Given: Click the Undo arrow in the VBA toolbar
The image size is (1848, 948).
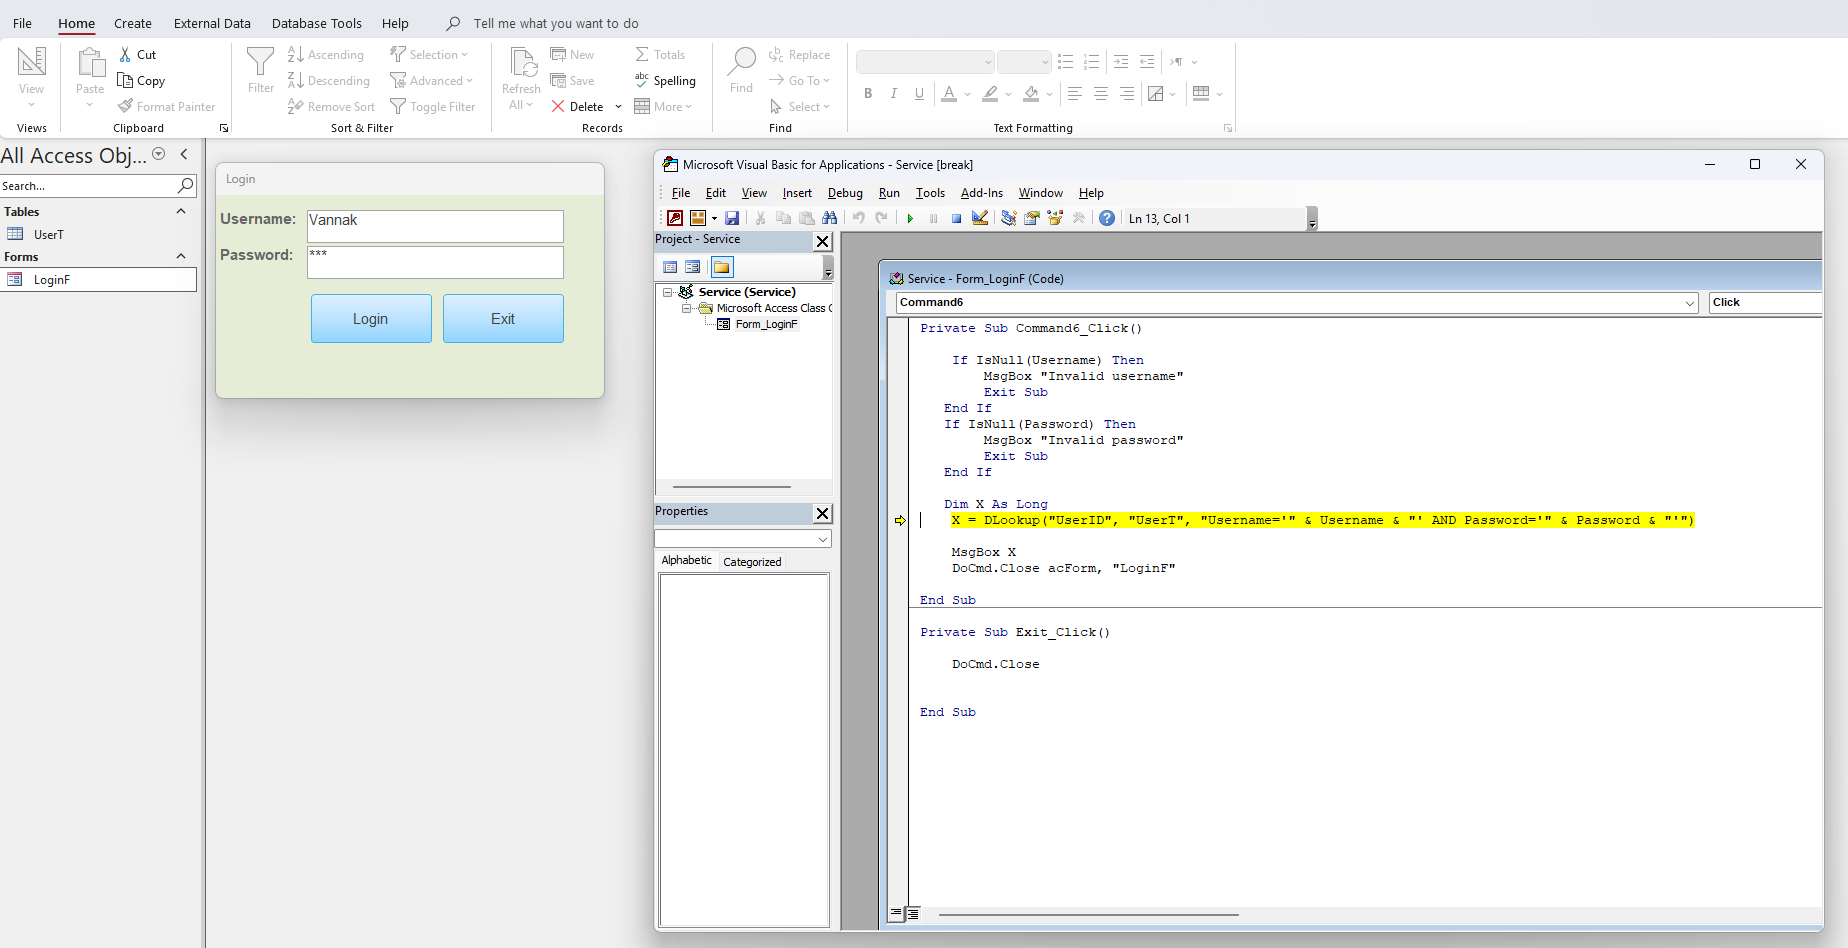Looking at the screenshot, I should pyautogui.click(x=858, y=218).
